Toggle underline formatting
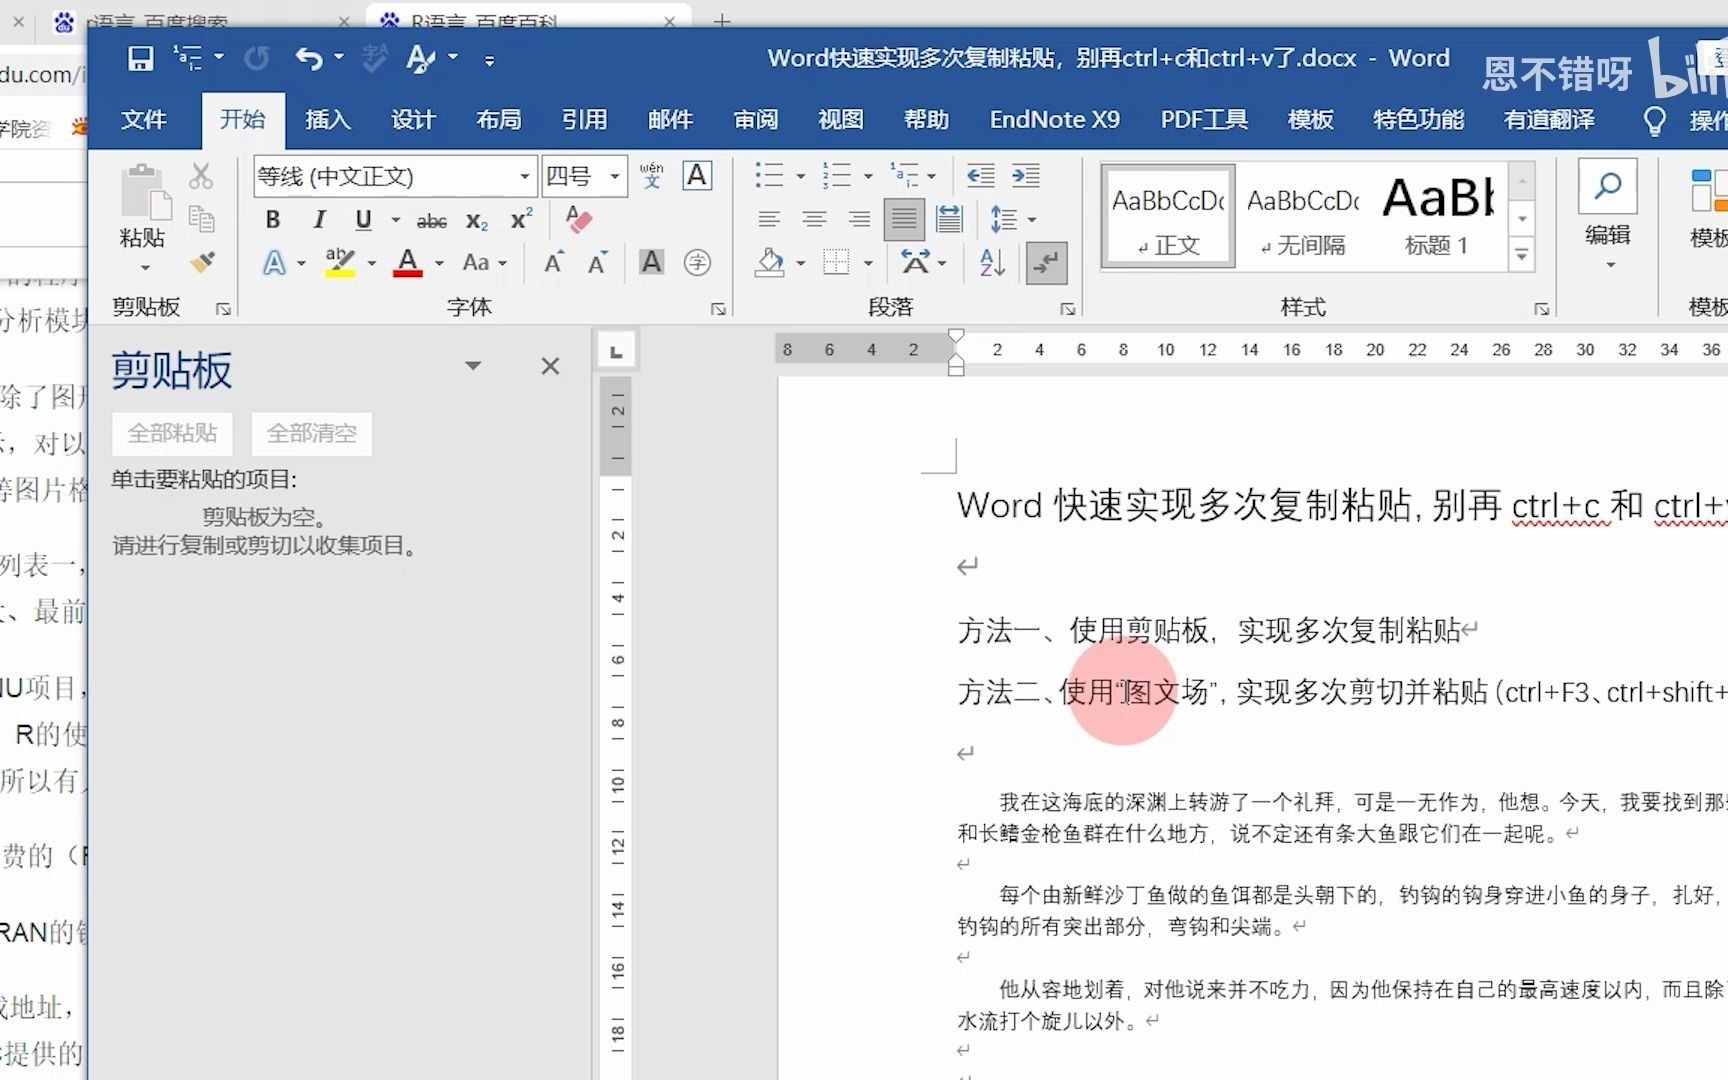The width and height of the screenshot is (1728, 1080). pyautogui.click(x=363, y=220)
